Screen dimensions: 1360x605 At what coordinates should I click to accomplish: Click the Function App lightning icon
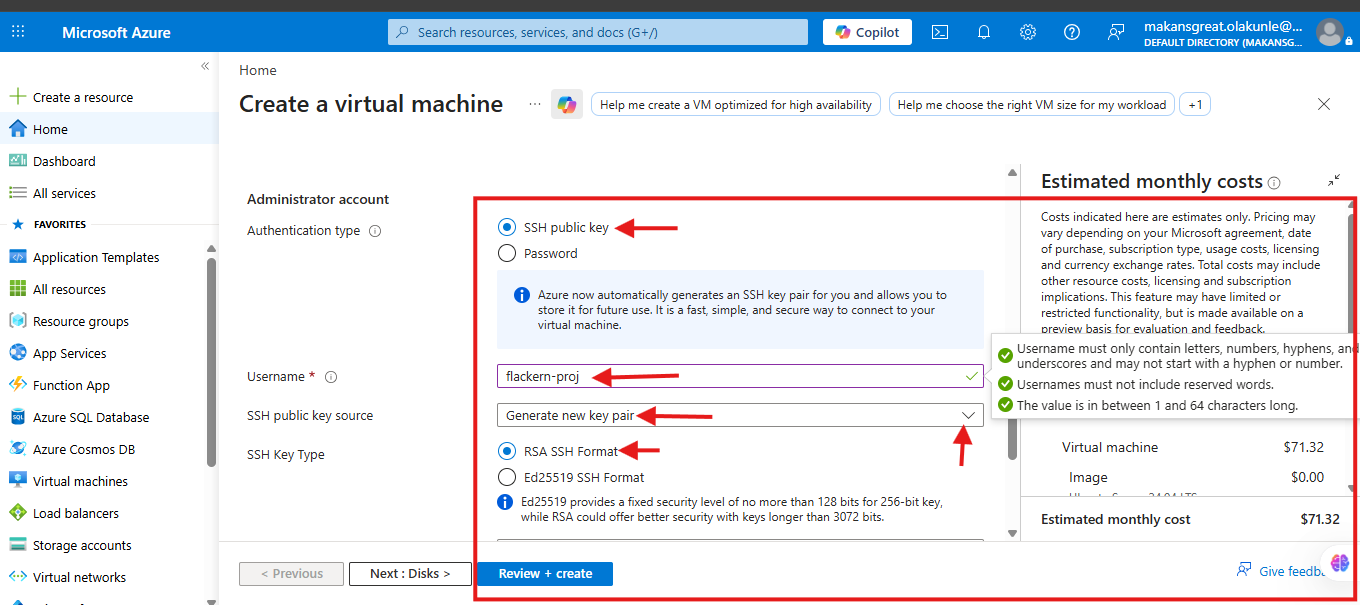pyautogui.click(x=17, y=385)
